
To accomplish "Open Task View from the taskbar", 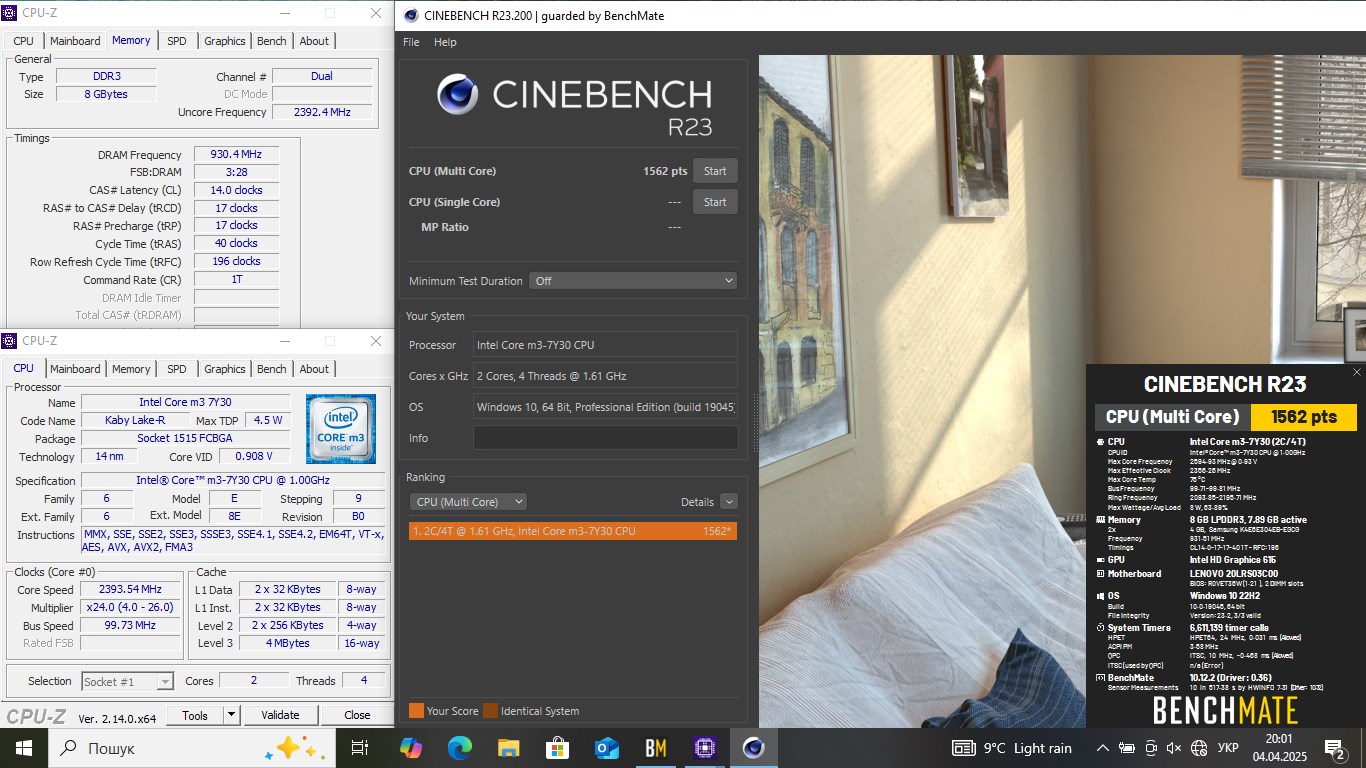I will tap(360, 748).
